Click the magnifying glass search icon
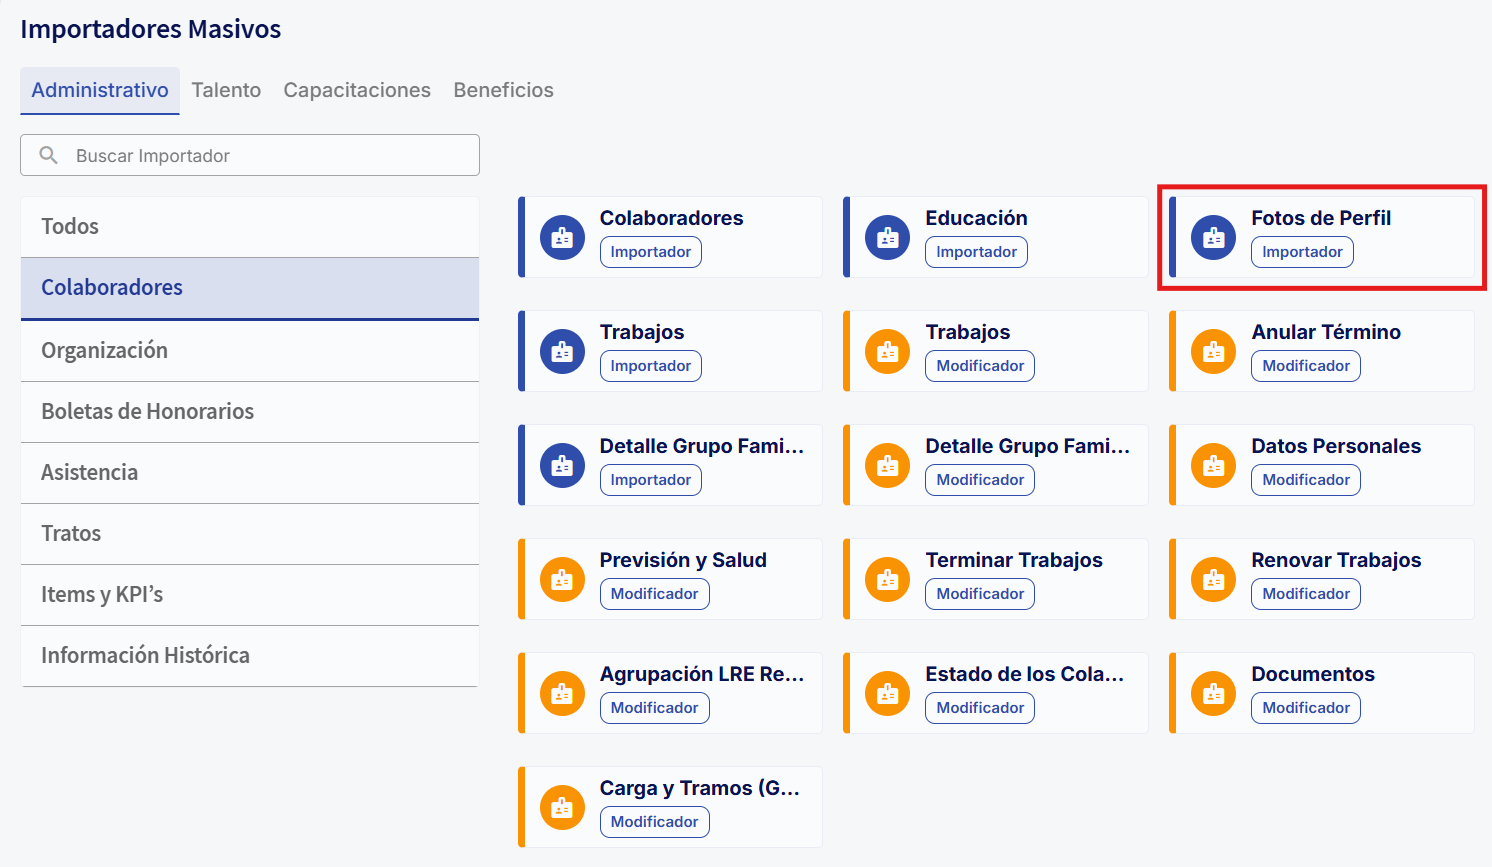Screen dimensions: 1492x867 tap(48, 155)
